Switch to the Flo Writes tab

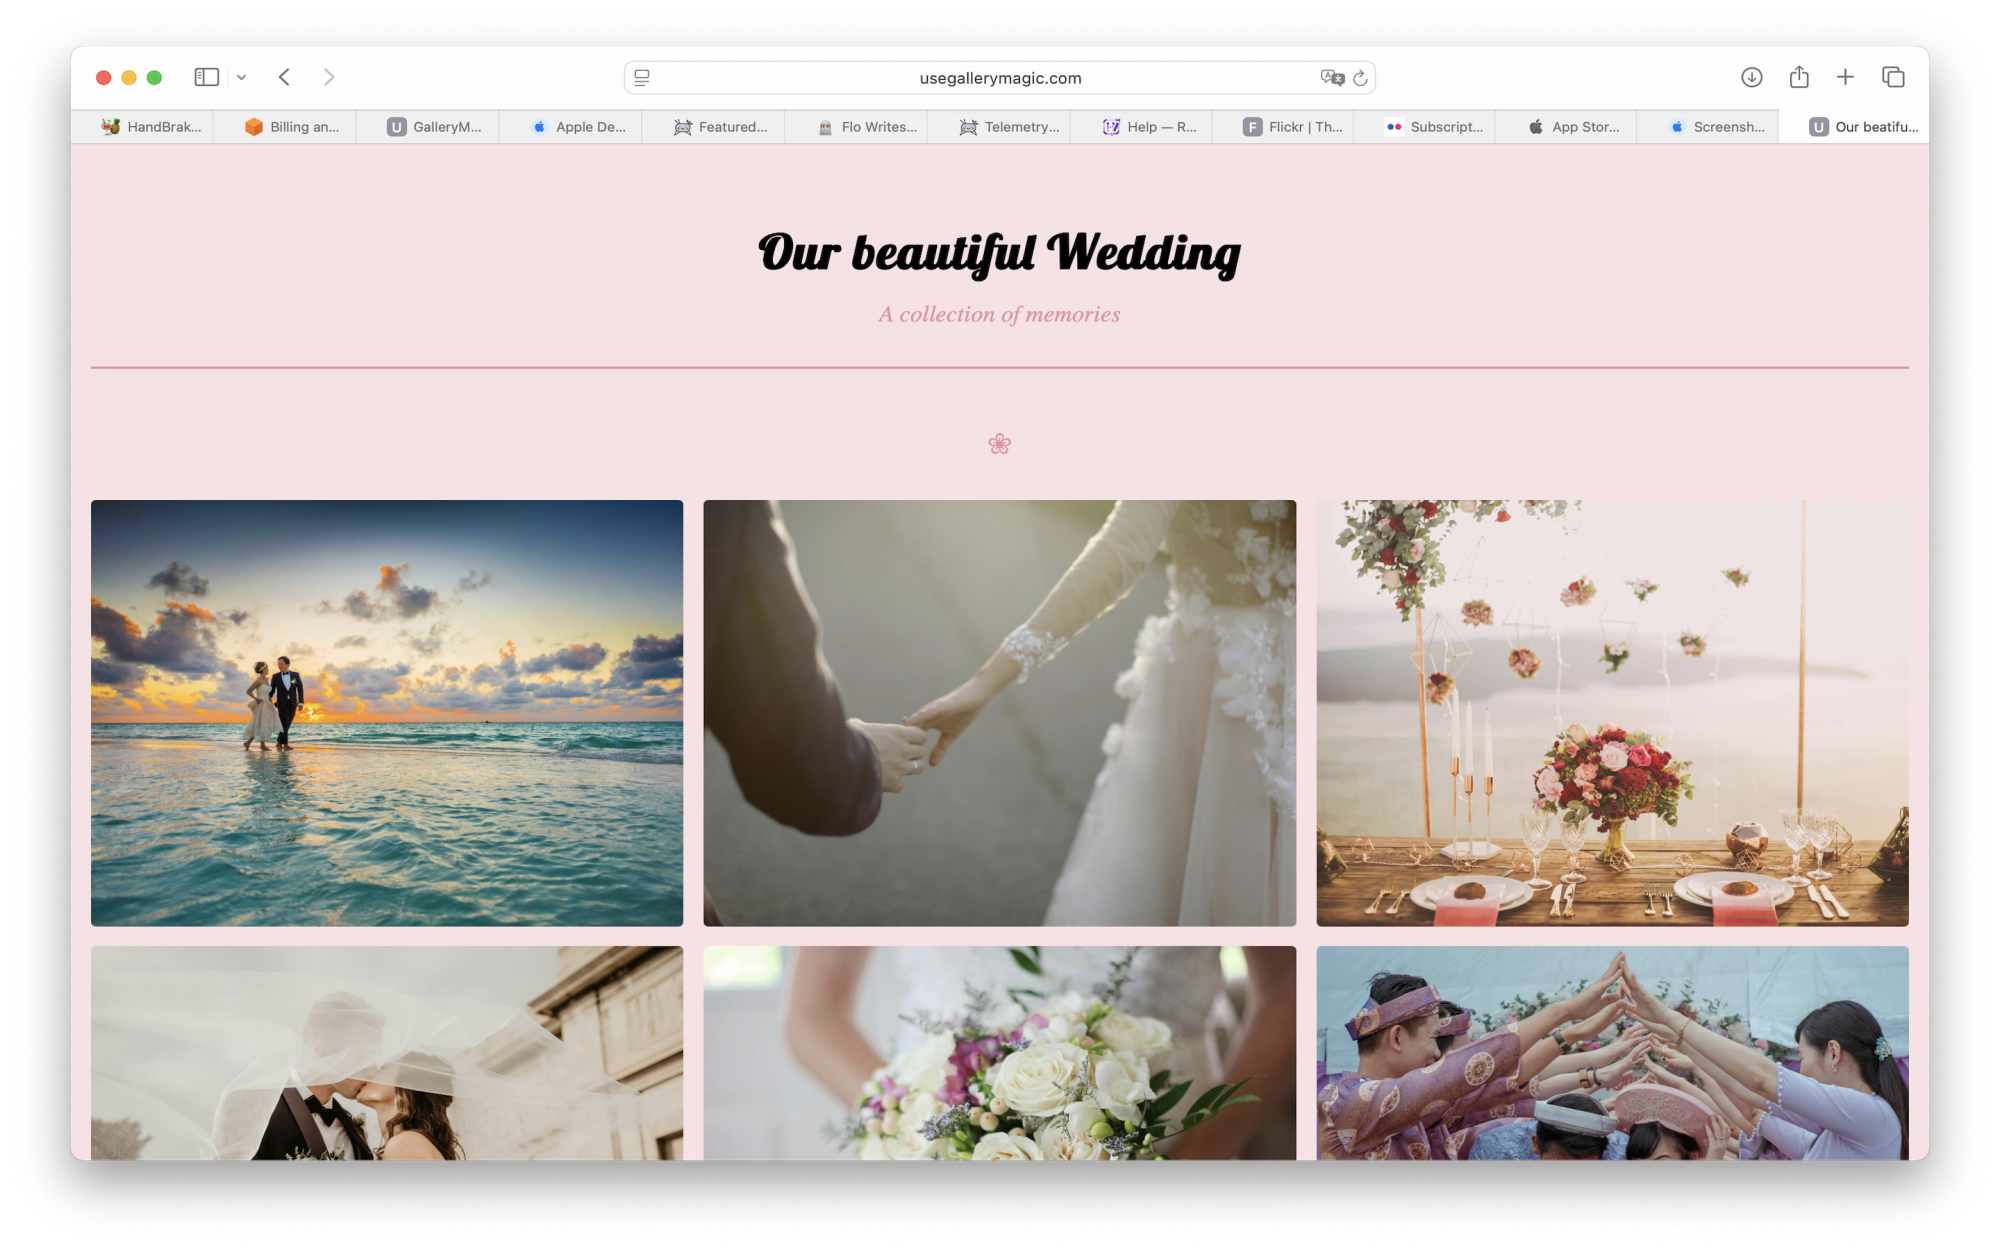(x=866, y=127)
